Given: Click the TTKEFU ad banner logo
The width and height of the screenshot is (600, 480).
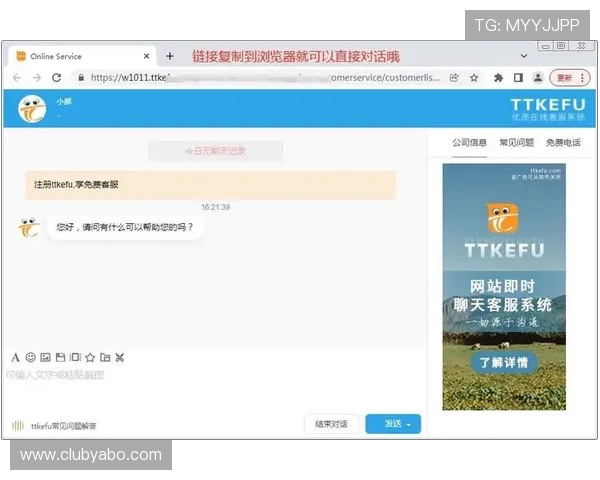Looking at the screenshot, I should pos(503,219).
